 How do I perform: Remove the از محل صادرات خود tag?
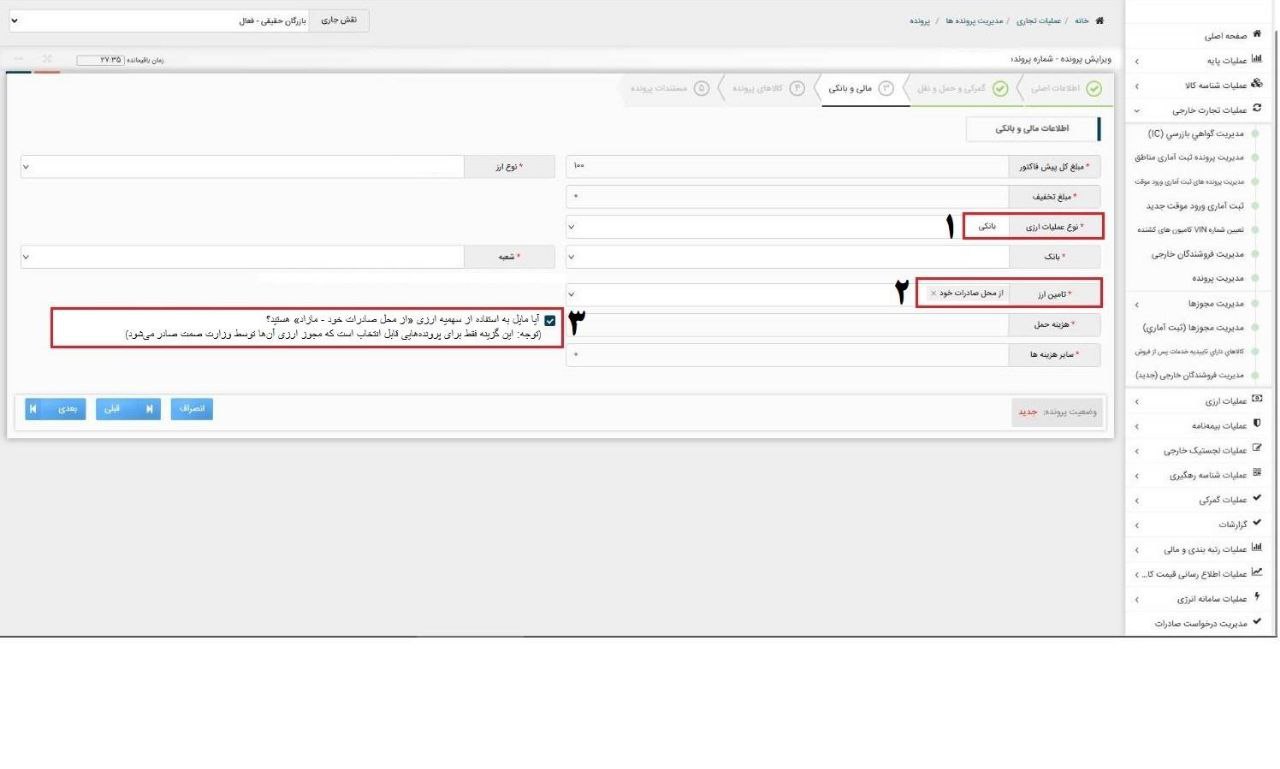[934, 293]
